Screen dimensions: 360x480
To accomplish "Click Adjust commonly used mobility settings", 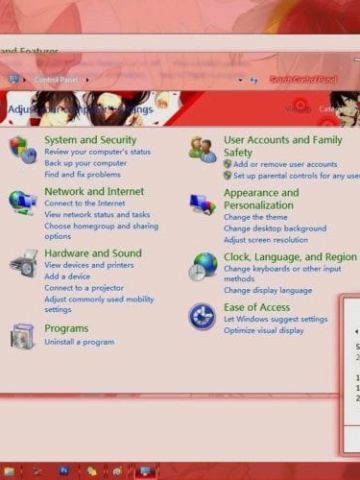I will point(99,304).
